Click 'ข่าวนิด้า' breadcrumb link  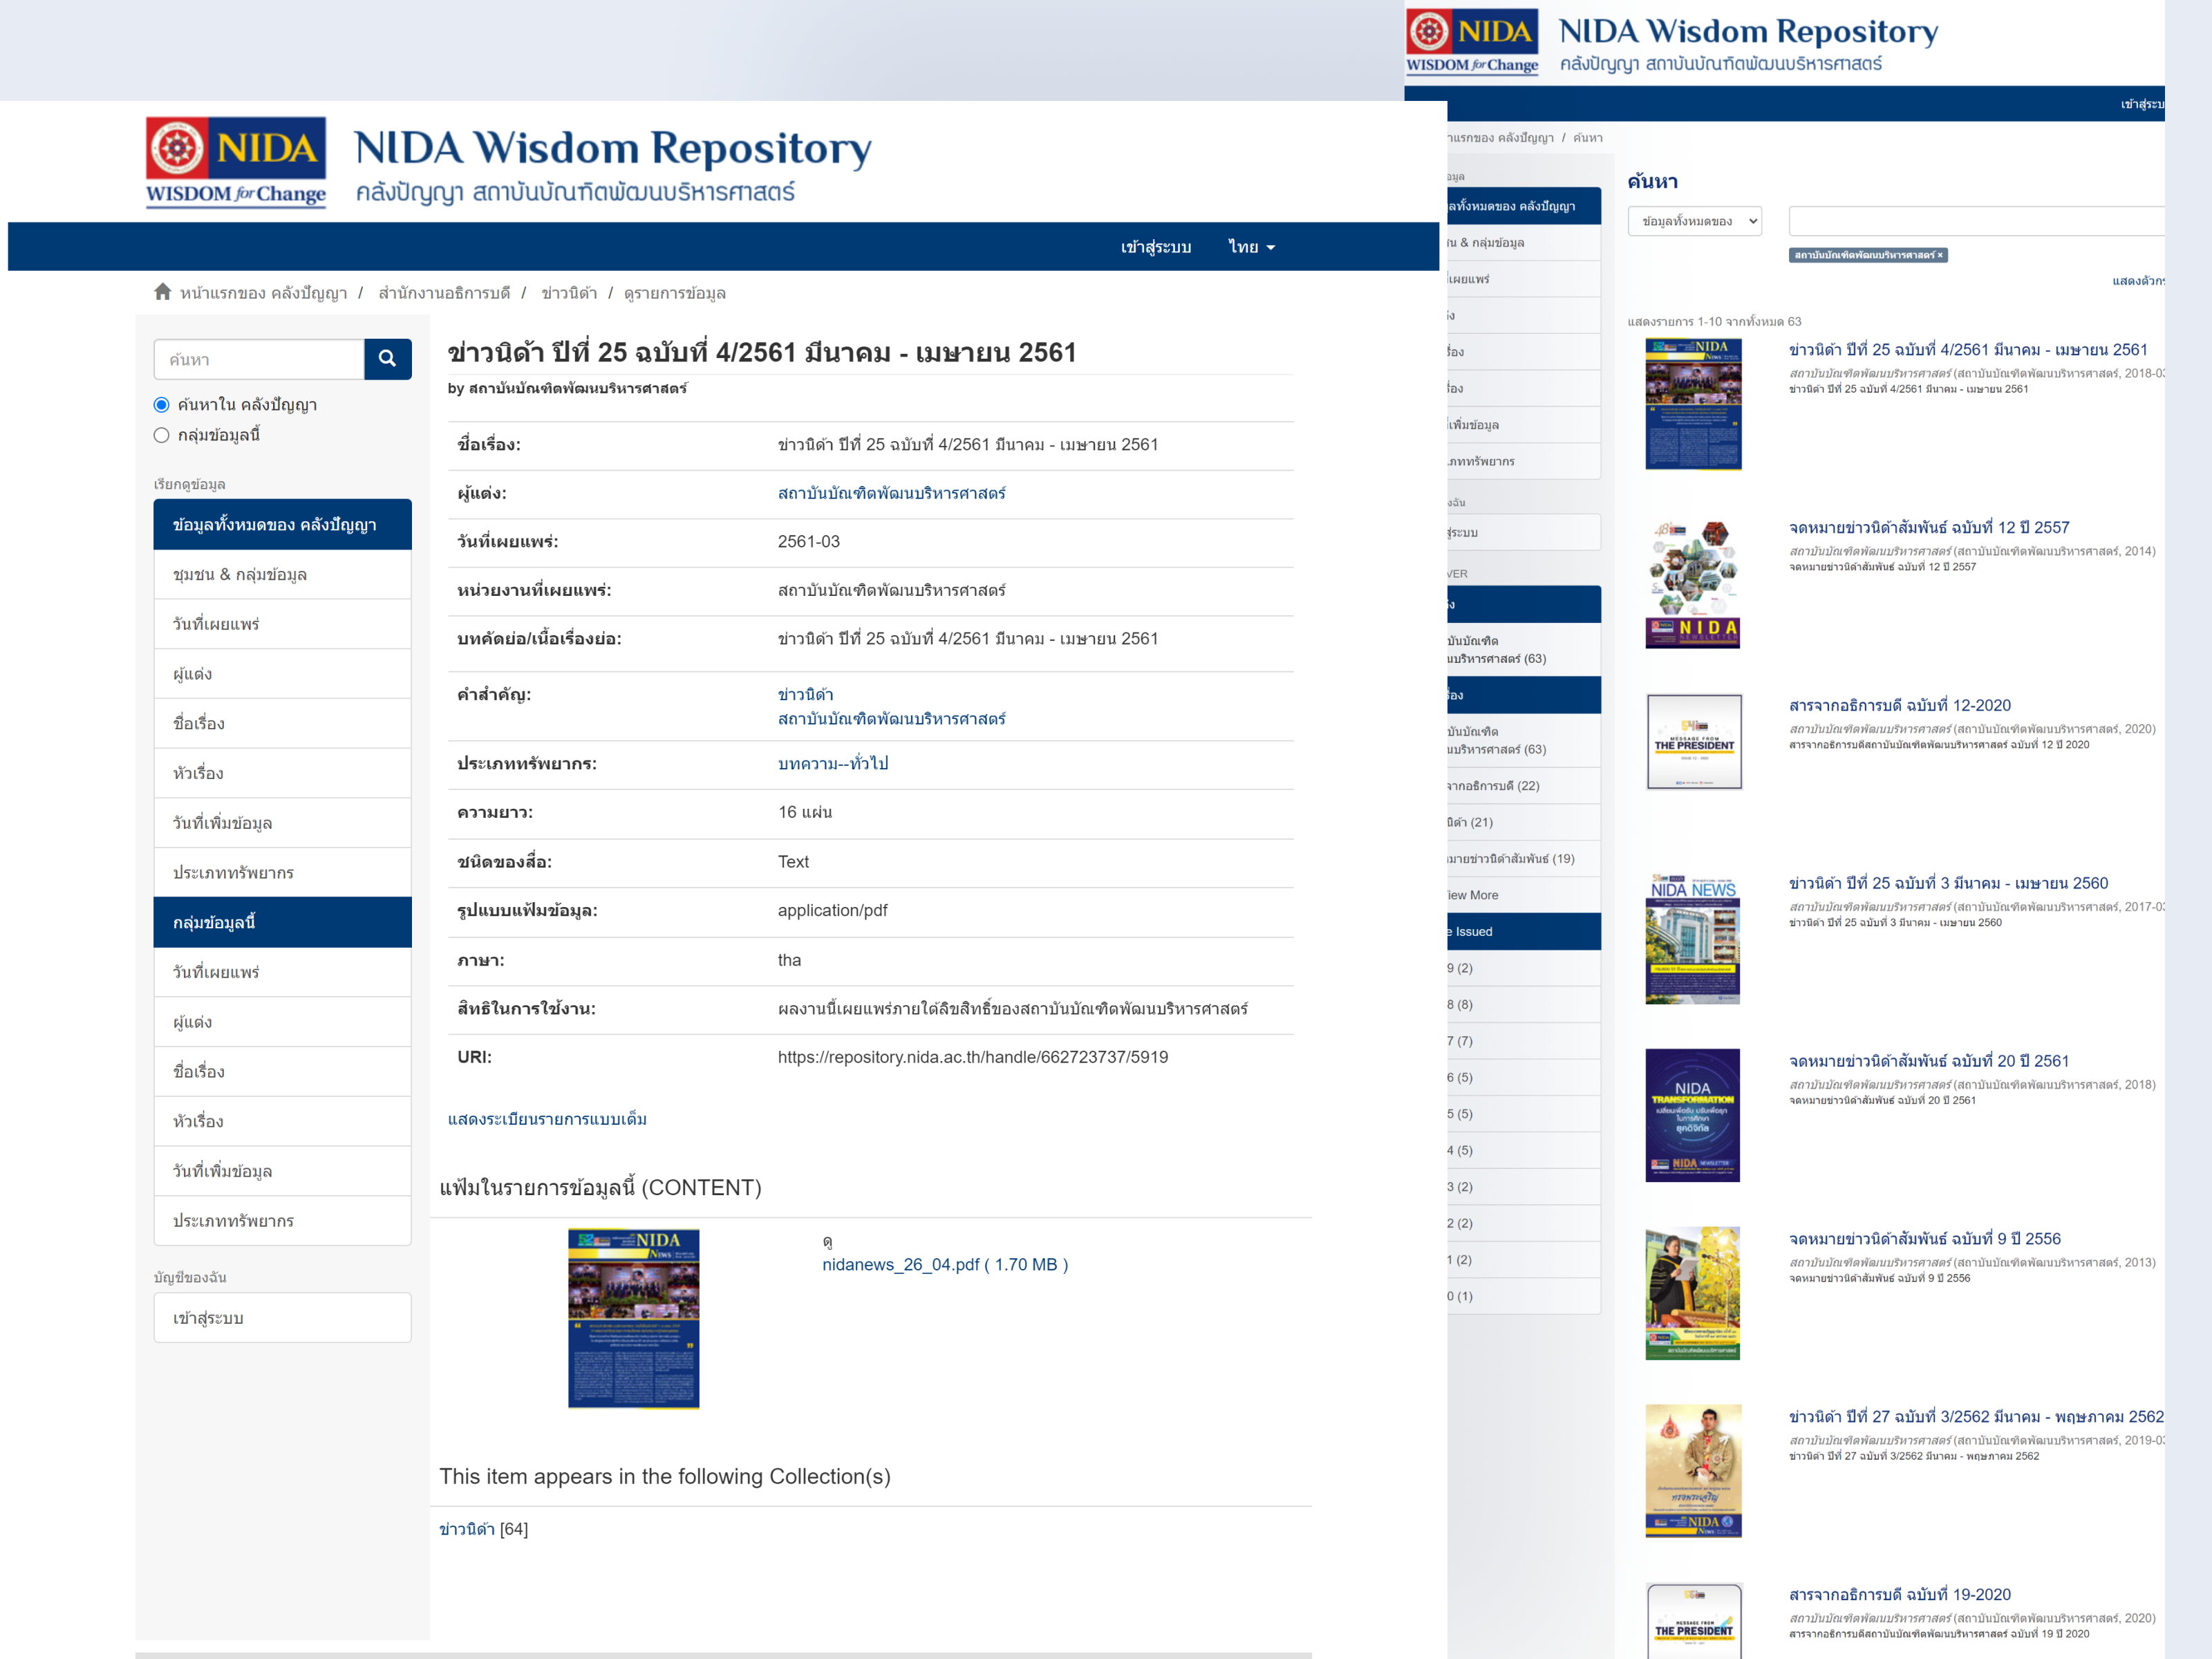point(569,293)
